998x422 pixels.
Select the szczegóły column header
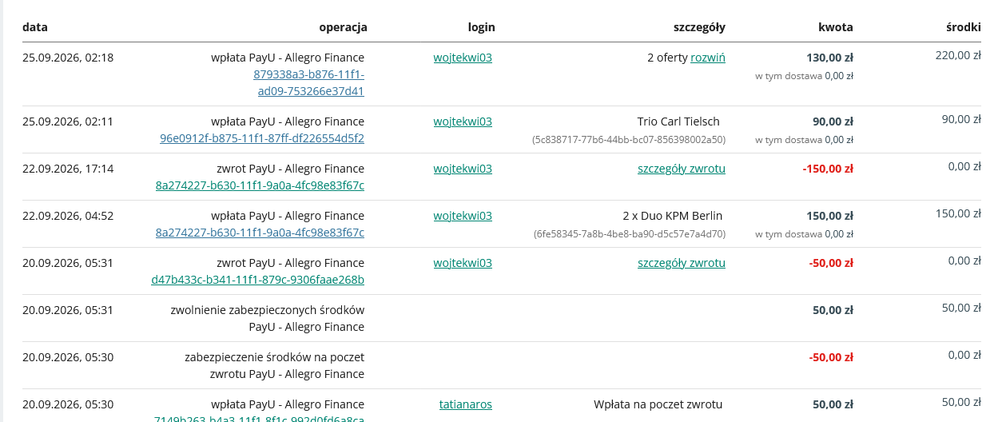click(x=699, y=27)
